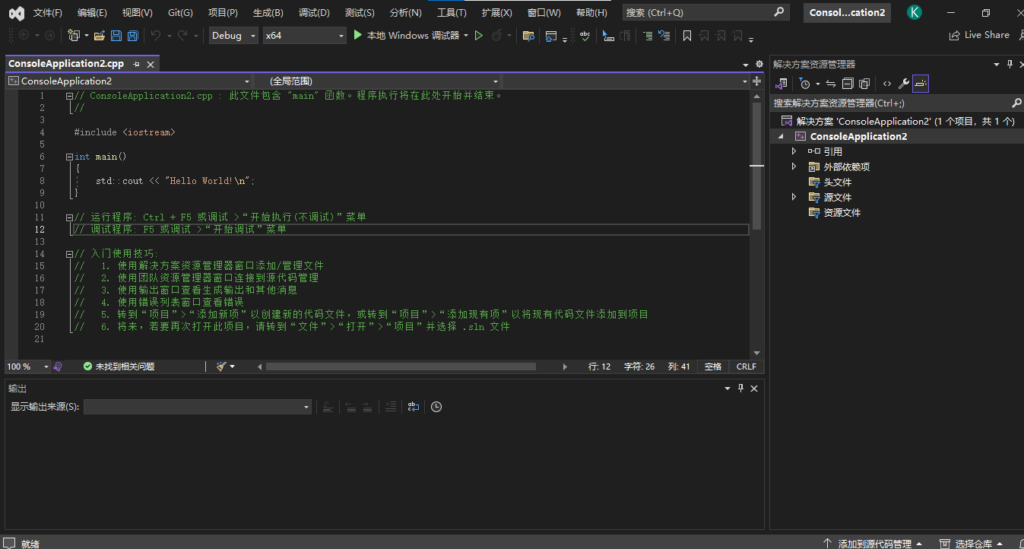Click the bookmark icon in toolbar

[x=687, y=35]
